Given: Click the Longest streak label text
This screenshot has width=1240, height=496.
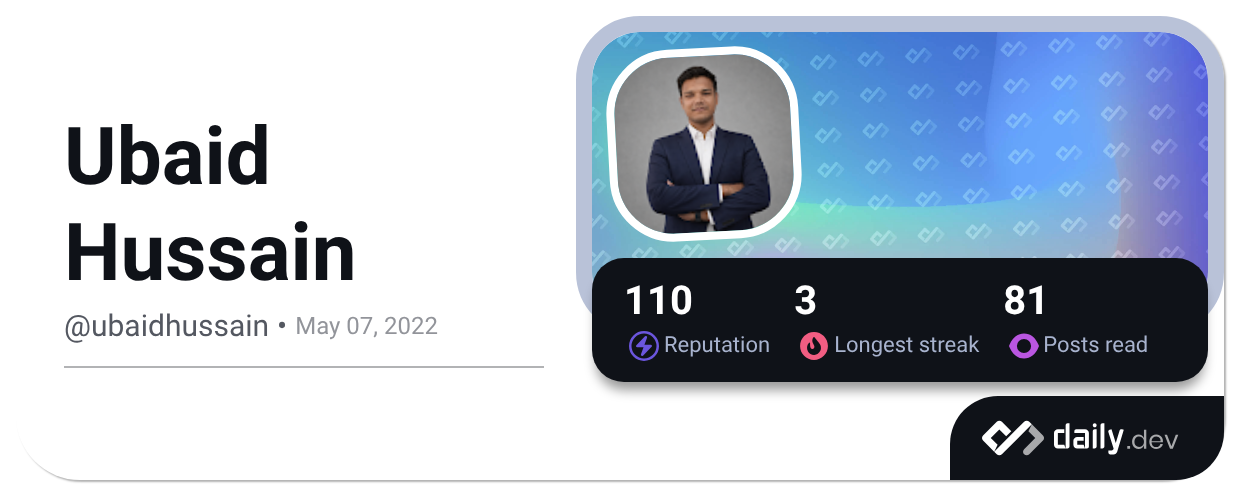Looking at the screenshot, I should 906,345.
